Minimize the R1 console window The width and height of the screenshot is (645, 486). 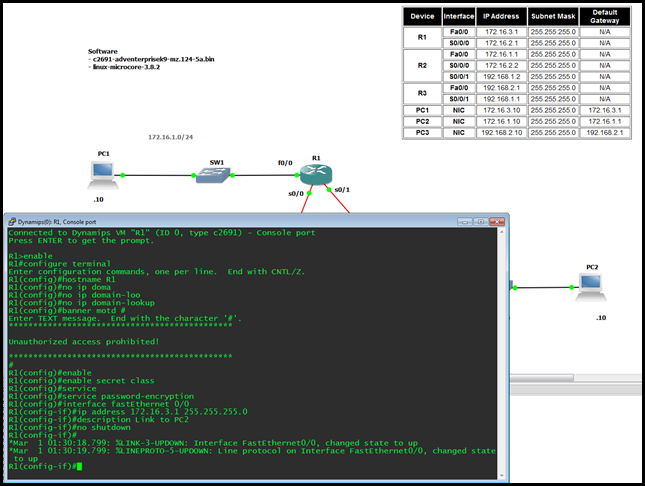tap(465, 222)
